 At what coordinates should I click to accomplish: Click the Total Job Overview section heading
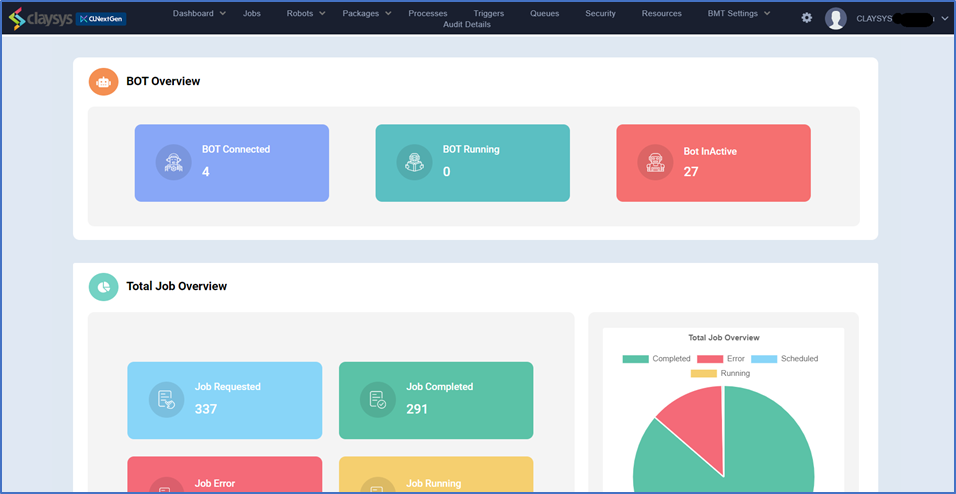point(177,286)
